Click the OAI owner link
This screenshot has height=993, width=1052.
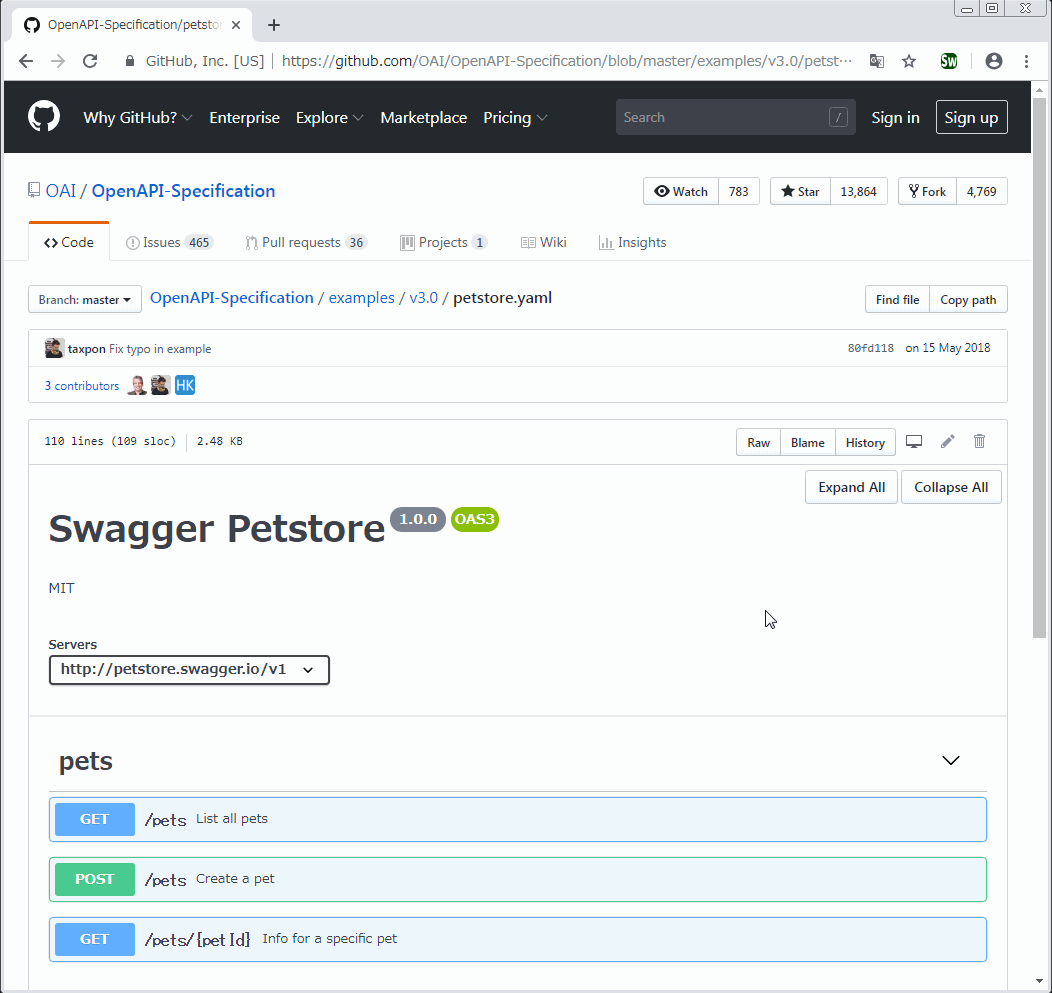(60, 191)
